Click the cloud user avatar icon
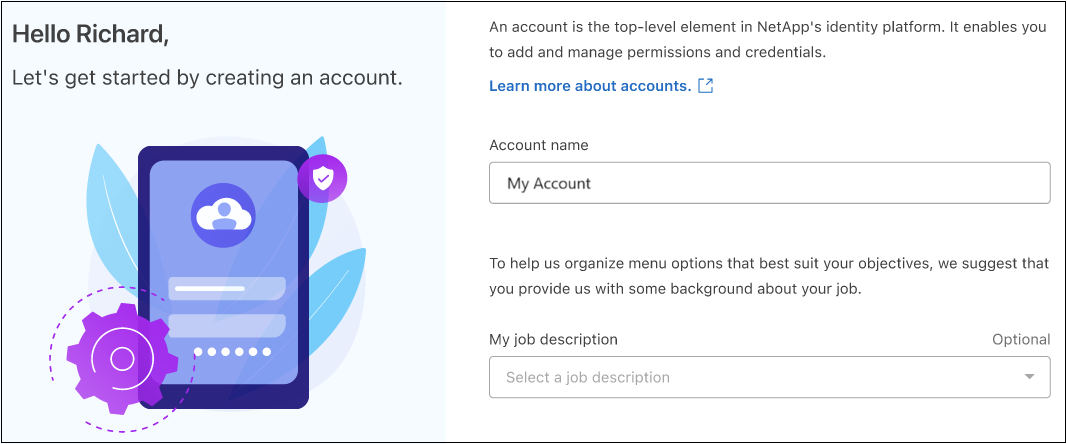The height and width of the screenshot is (444, 1067). 223,215
